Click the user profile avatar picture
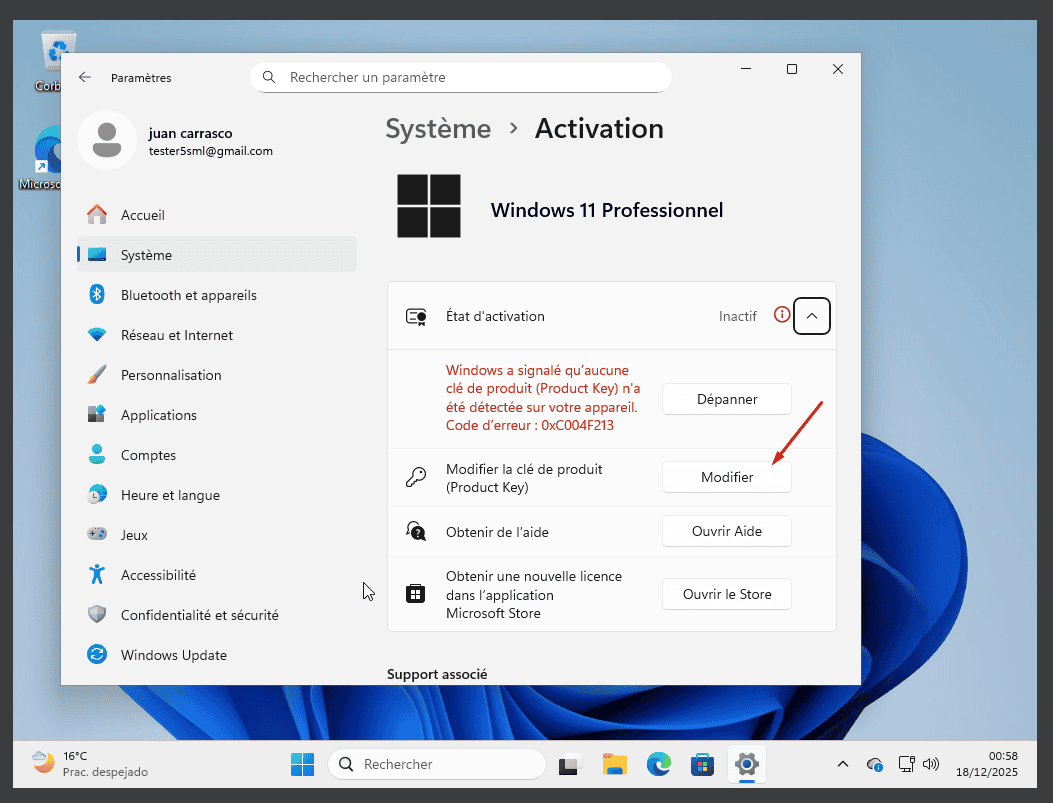Viewport: 1053px width, 803px height. pos(106,141)
